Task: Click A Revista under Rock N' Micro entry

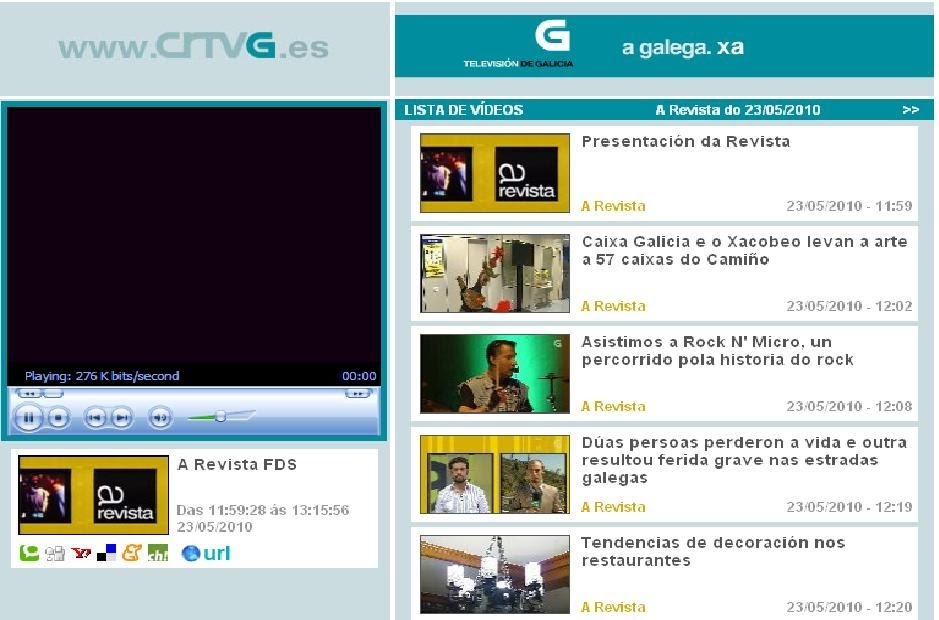Action: (x=613, y=407)
